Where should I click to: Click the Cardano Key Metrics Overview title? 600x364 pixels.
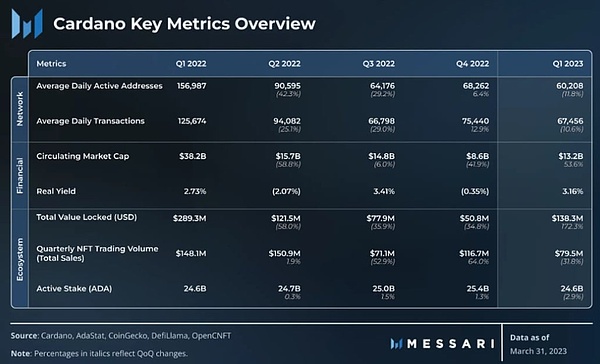click(184, 24)
